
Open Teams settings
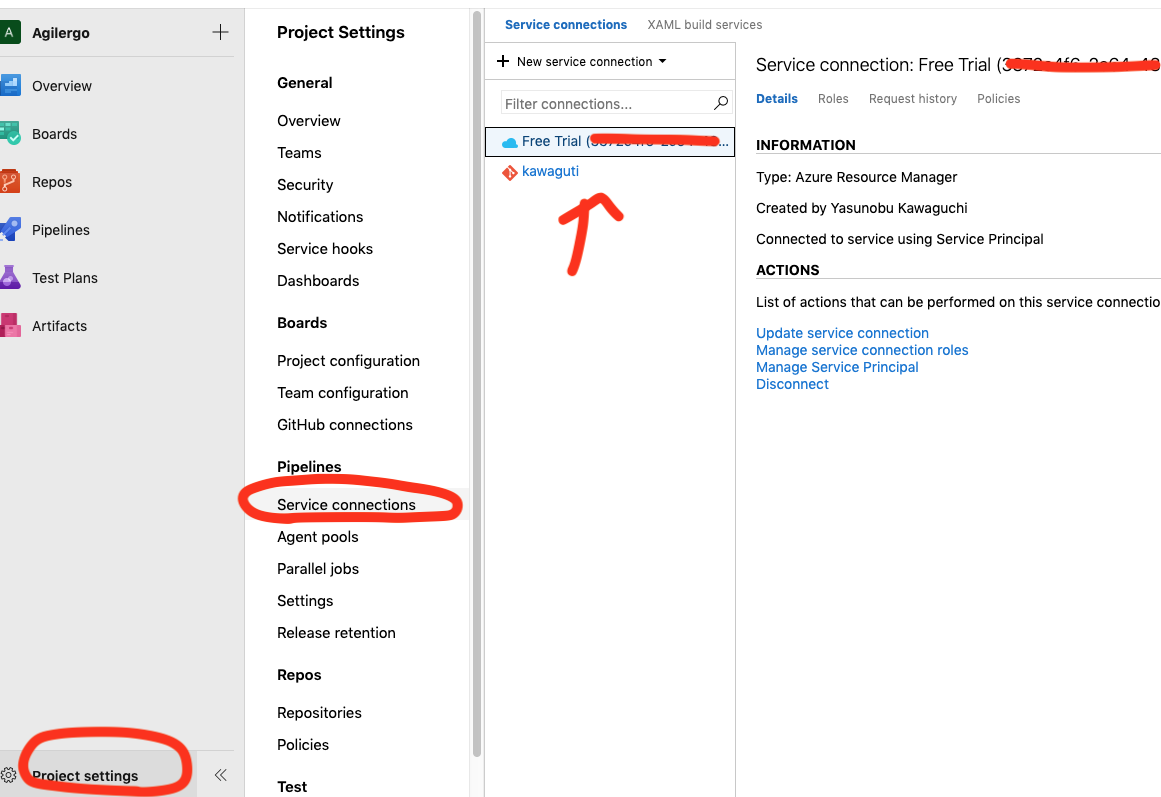click(299, 153)
